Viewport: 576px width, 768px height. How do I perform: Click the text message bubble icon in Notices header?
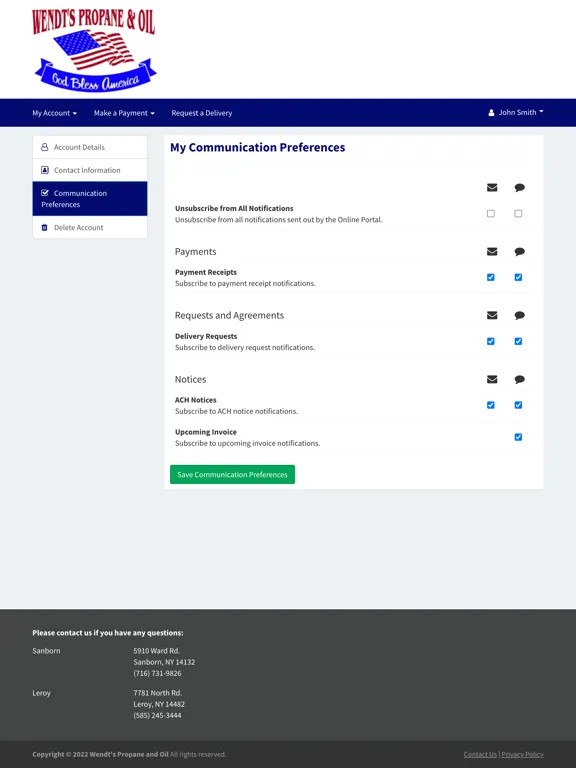coord(519,379)
